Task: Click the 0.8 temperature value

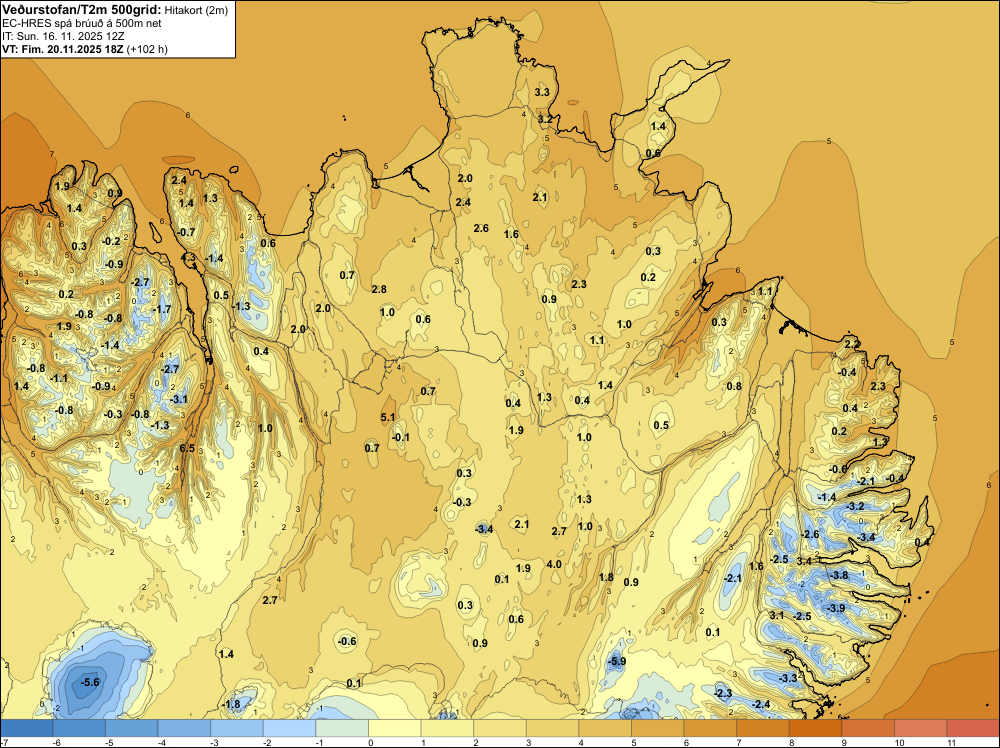Action: [x=734, y=386]
